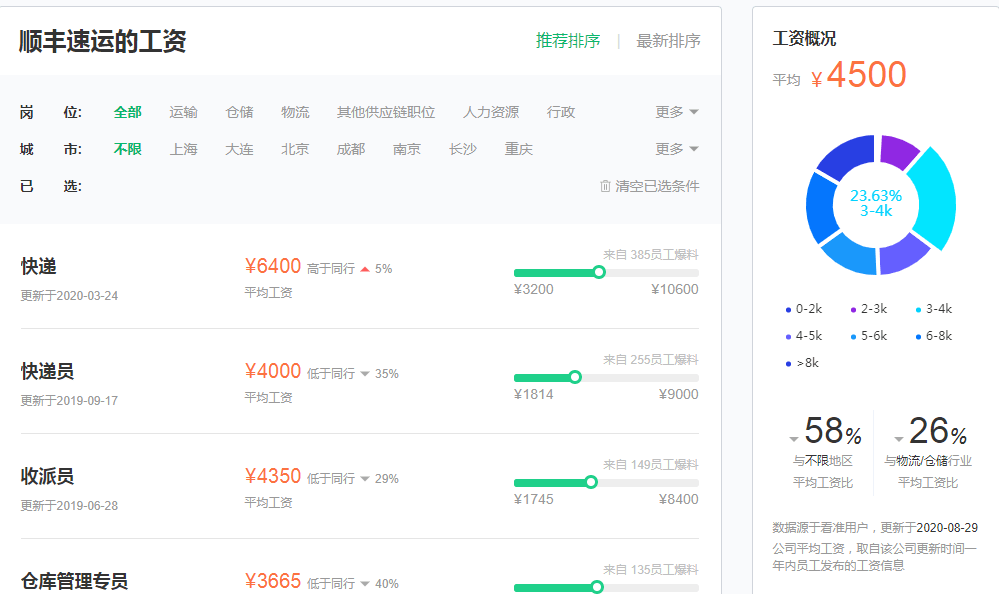Click the ¥6400 average salary value
The width and height of the screenshot is (999, 594).
(273, 266)
